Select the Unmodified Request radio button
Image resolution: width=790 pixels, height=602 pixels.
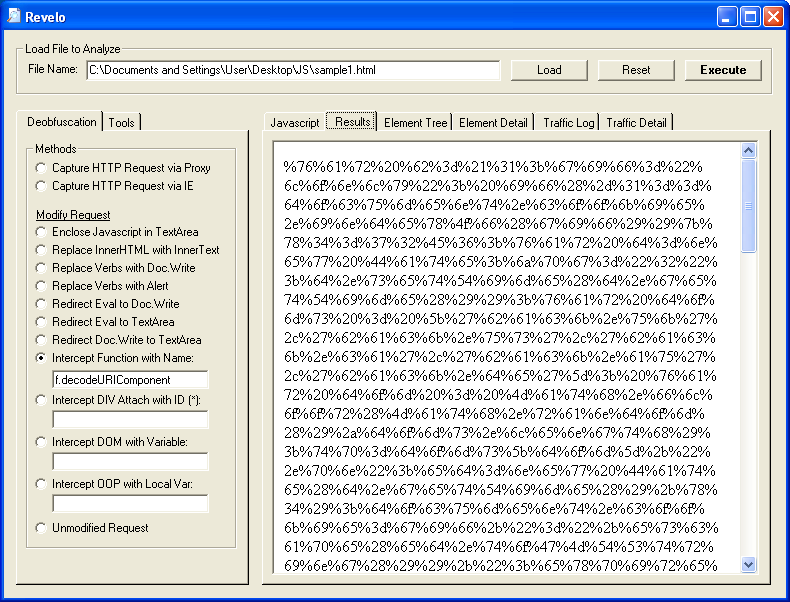coord(40,528)
